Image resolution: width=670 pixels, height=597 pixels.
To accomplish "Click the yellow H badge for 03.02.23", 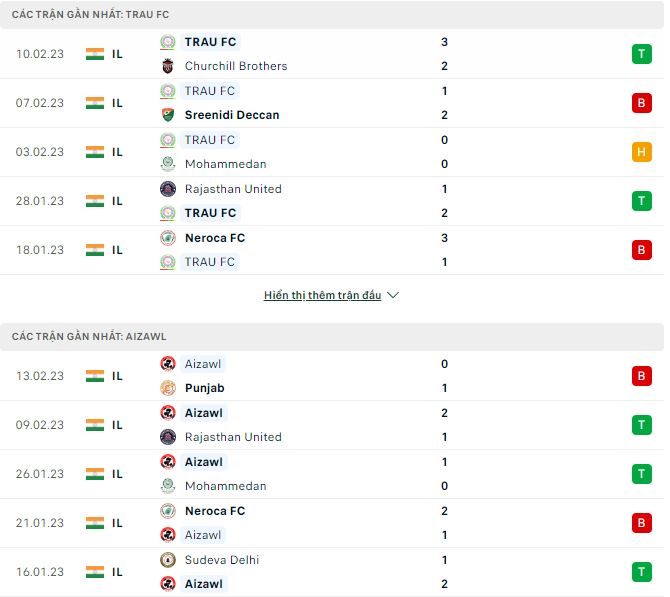I will click(641, 152).
